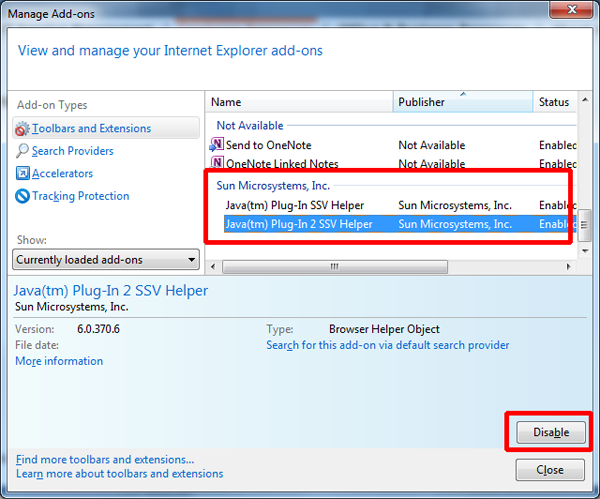
Task: Click the Toolbars and Extensions gear icon
Action: click(22, 129)
